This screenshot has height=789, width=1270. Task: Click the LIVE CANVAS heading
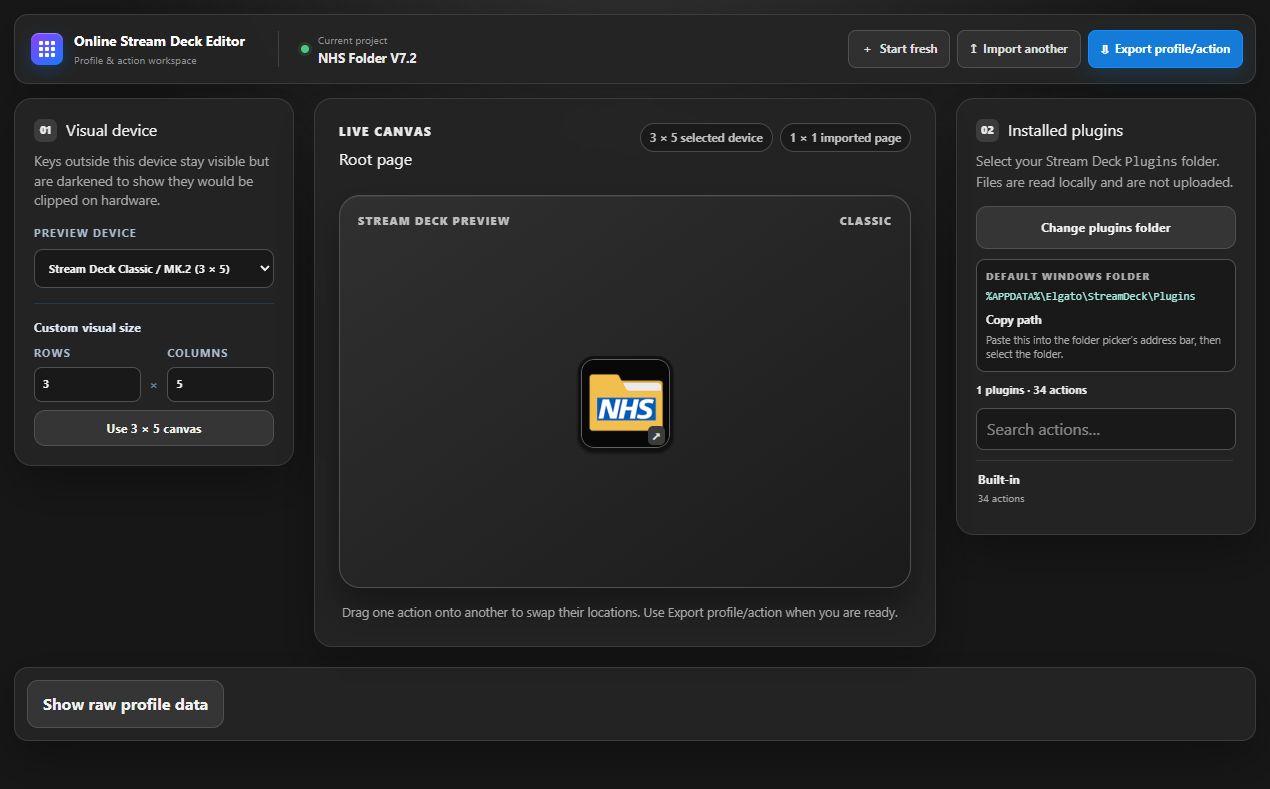point(385,131)
